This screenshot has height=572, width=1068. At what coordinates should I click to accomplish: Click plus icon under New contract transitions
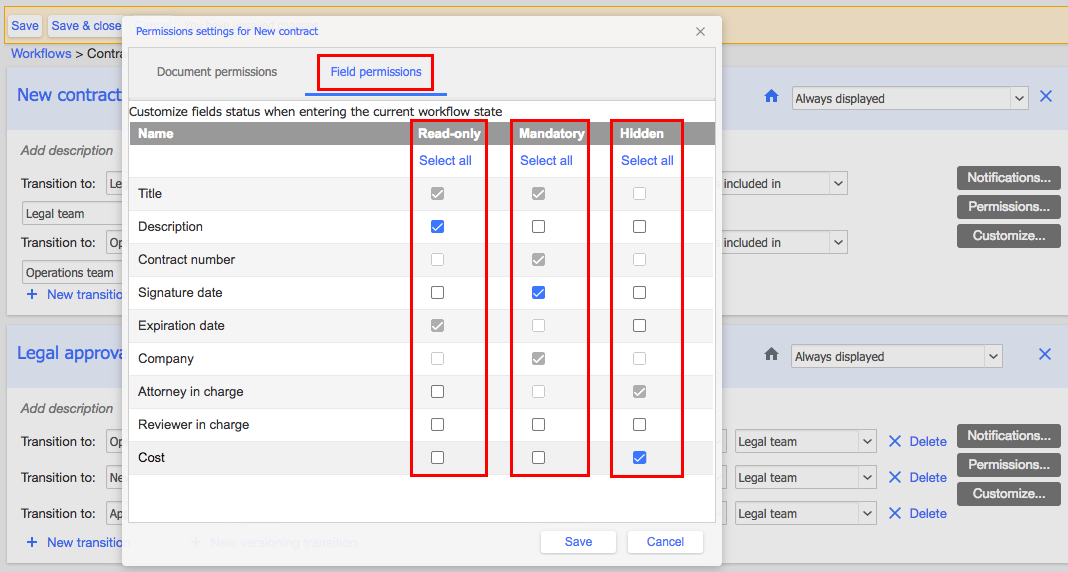[32, 294]
